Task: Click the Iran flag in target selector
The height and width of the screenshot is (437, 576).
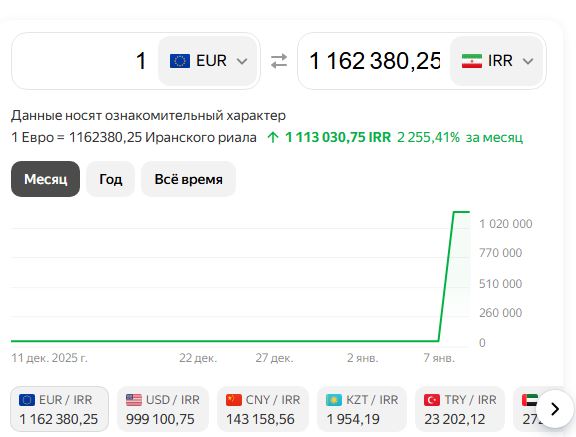Action: click(472, 61)
